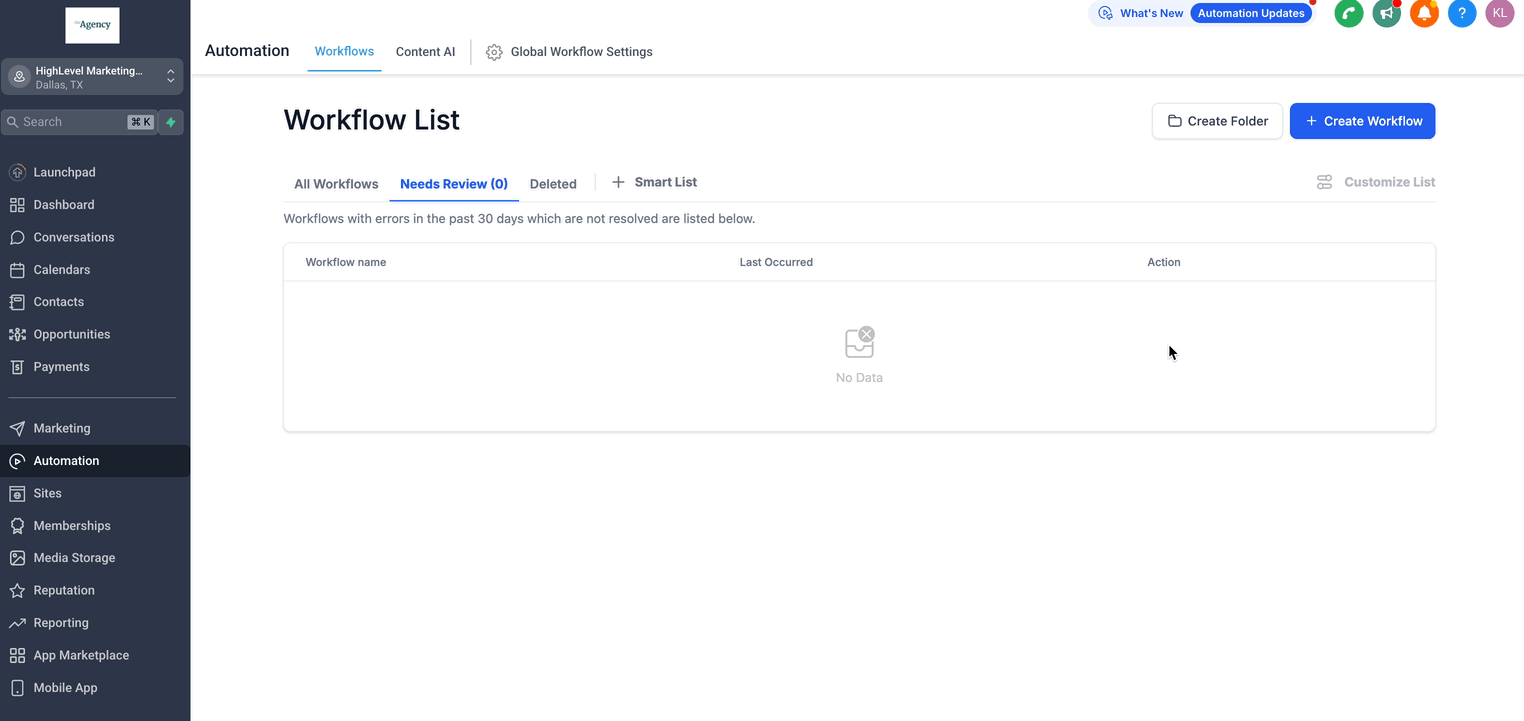The width and height of the screenshot is (1524, 721).
Task: Click the green phone dialer icon
Action: [x=1348, y=13]
